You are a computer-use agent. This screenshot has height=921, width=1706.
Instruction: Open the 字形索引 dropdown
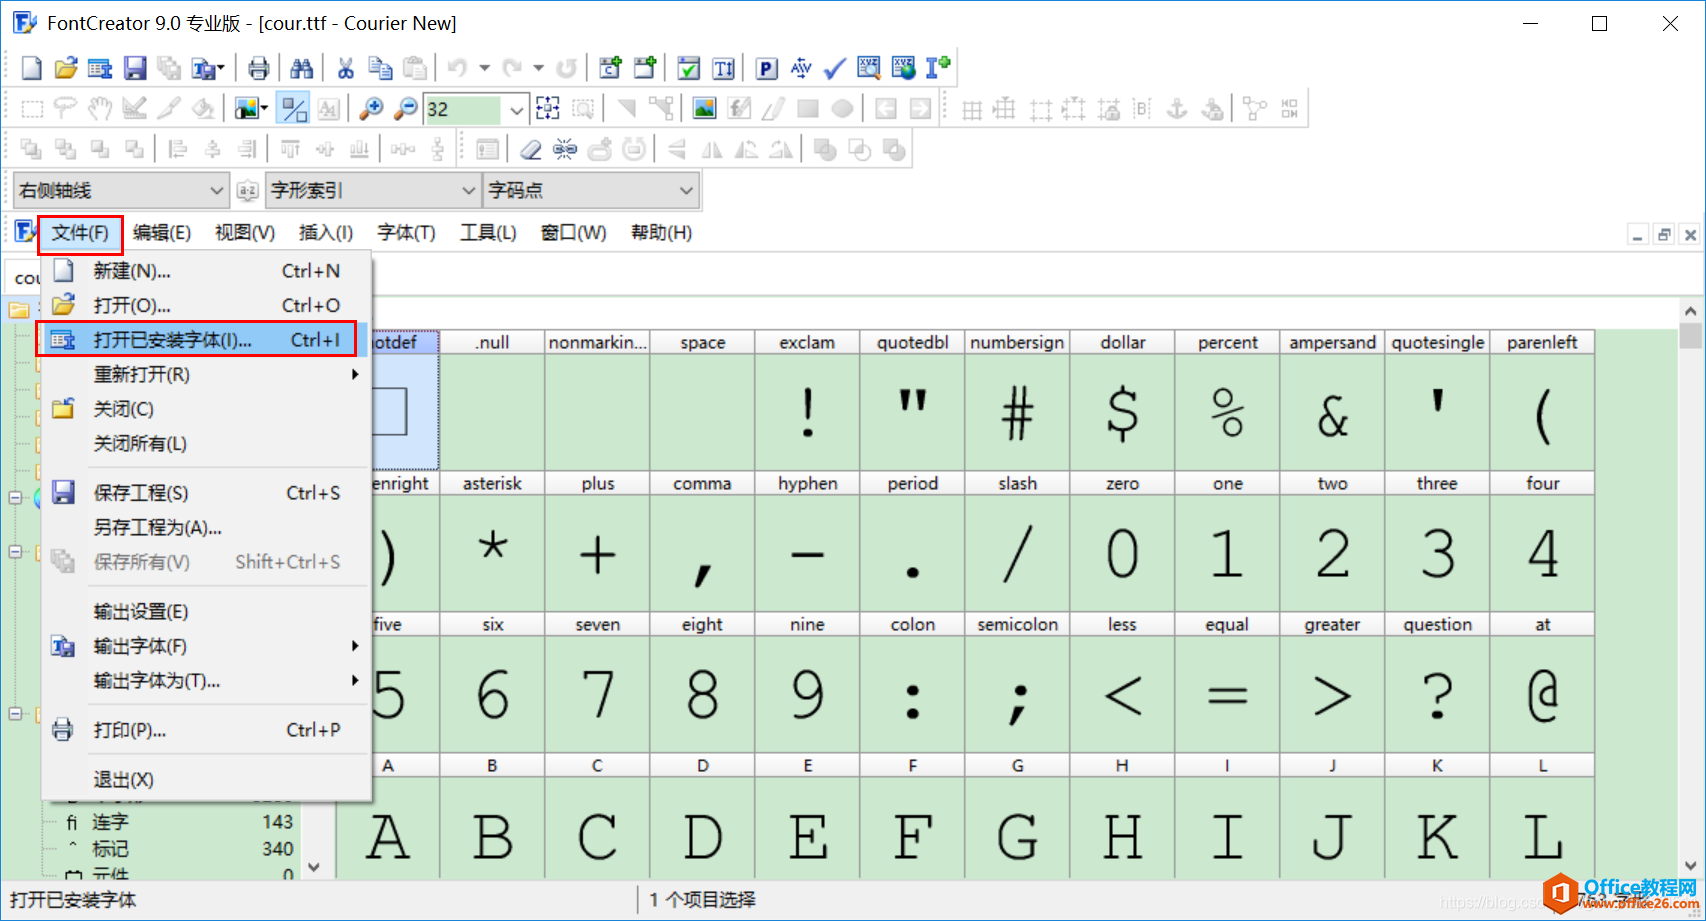click(372, 190)
